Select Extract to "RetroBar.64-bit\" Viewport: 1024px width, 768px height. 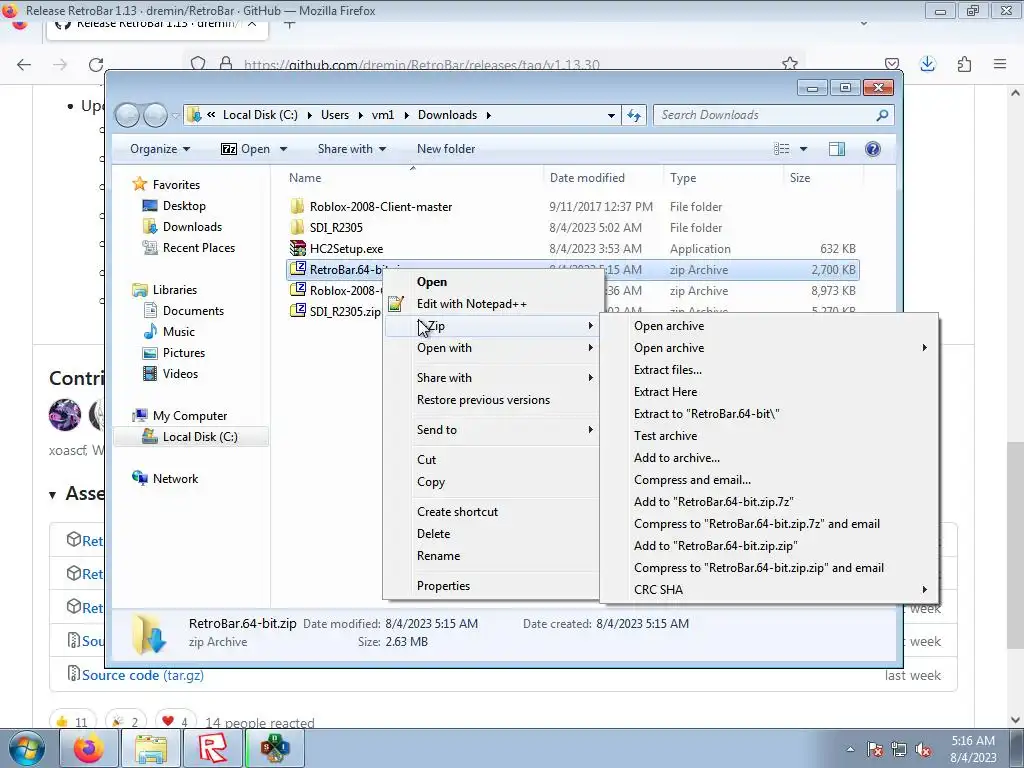click(706, 414)
